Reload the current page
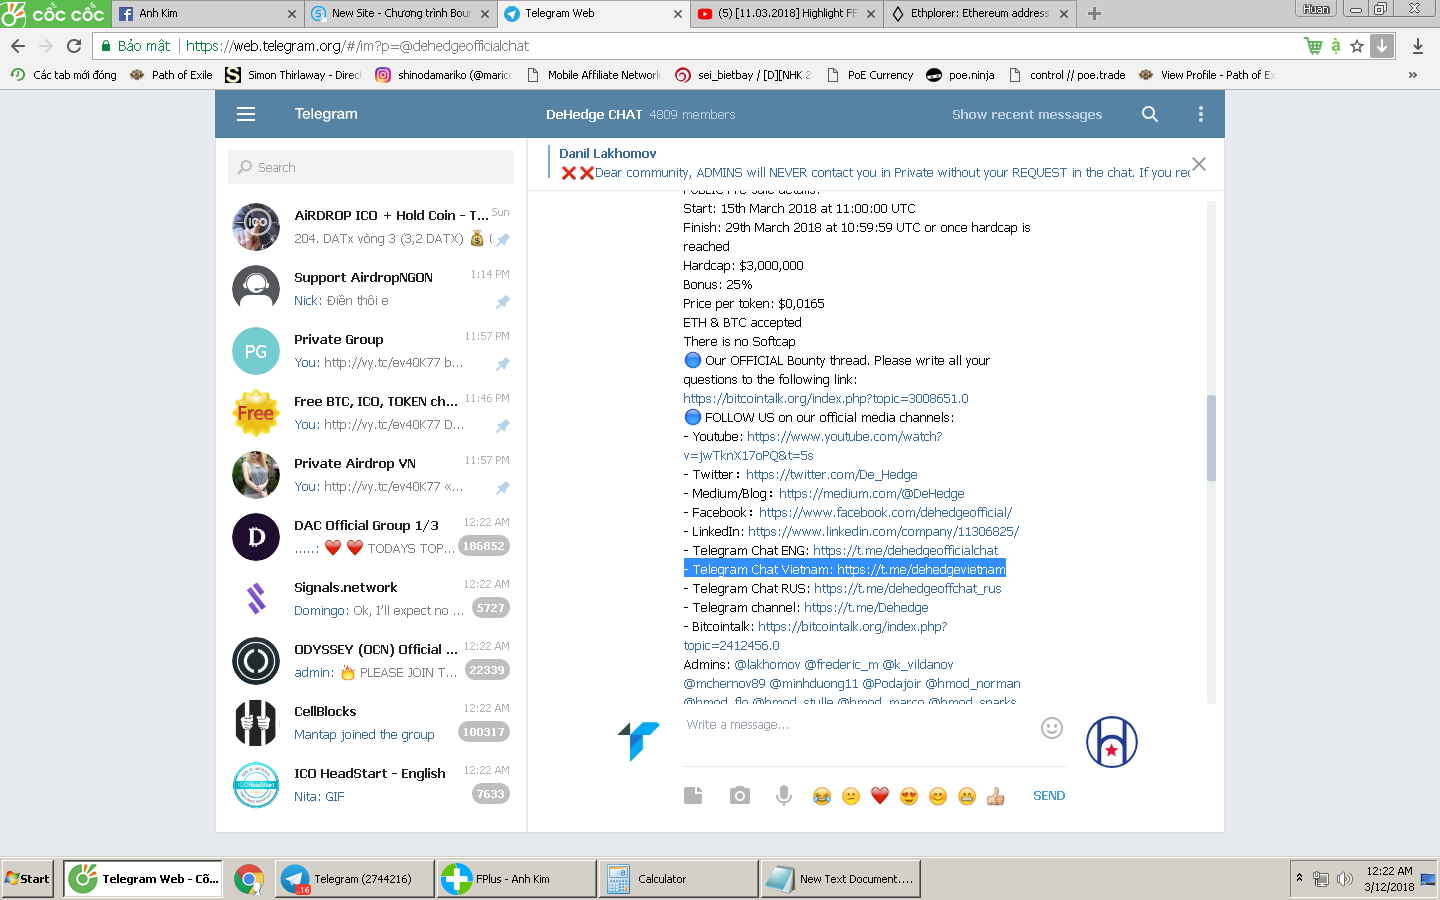 pyautogui.click(x=74, y=46)
